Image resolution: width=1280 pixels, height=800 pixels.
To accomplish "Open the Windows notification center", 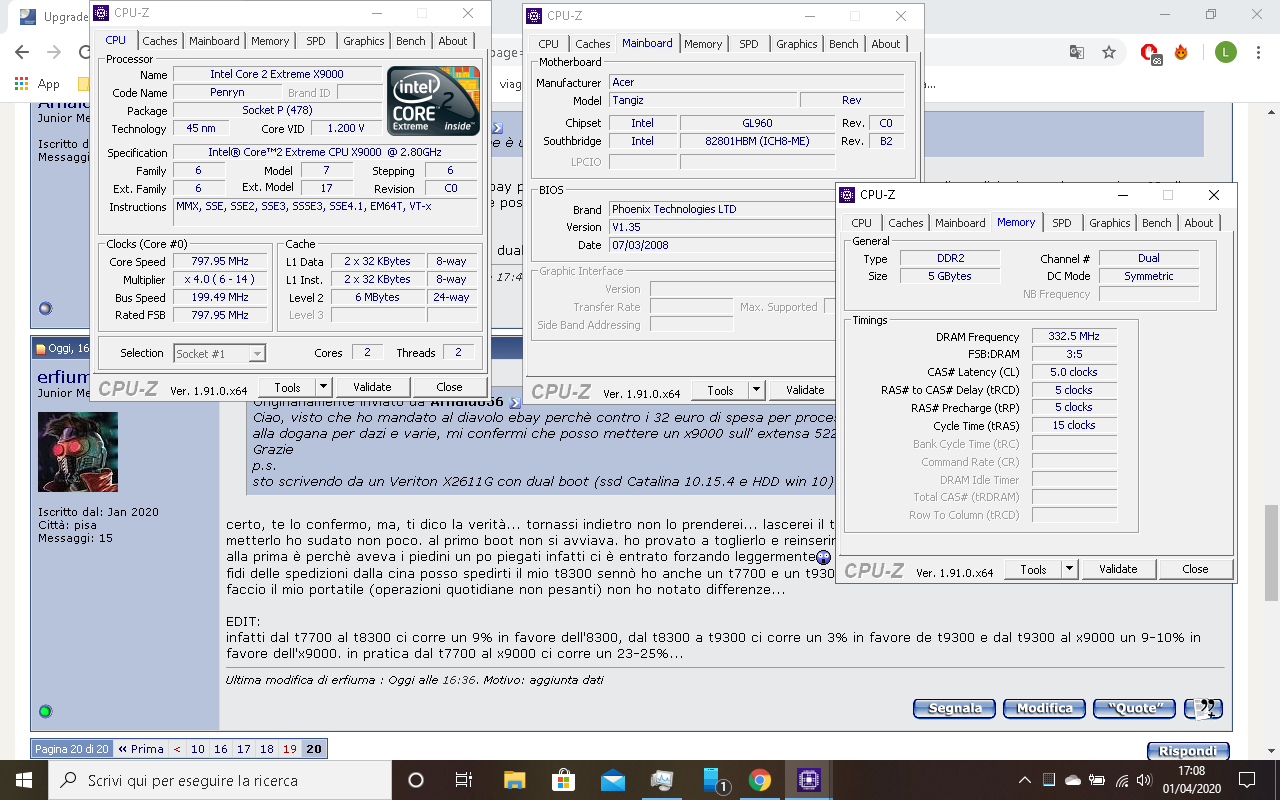I will (x=1247, y=780).
